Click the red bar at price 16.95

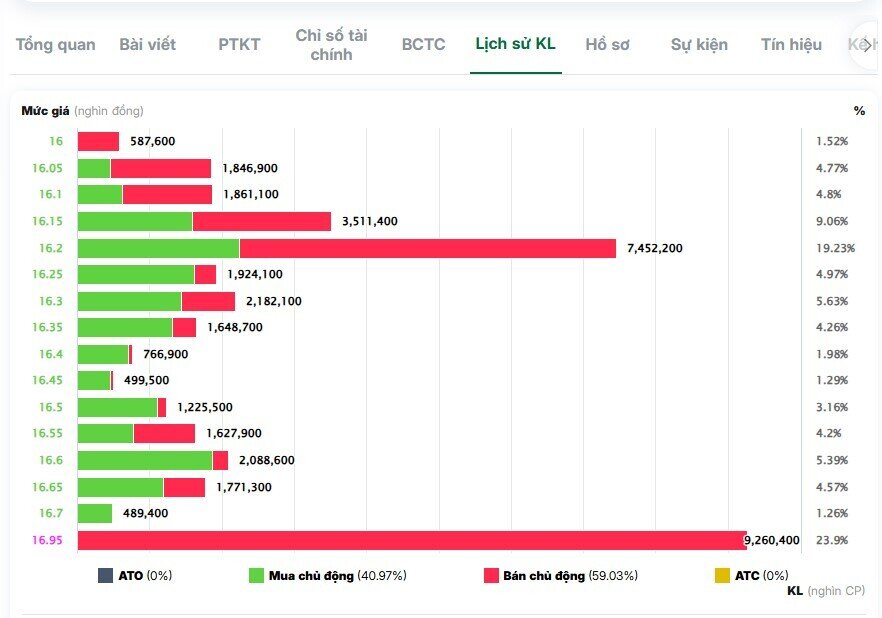[x=412, y=540]
